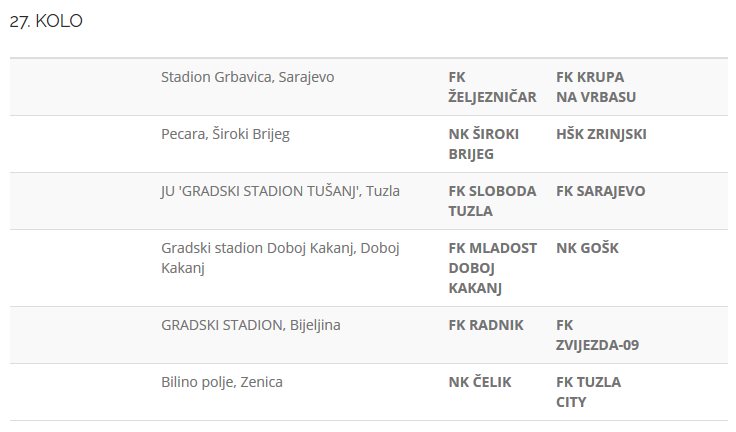Open the FK Krupa na Vrbasu team
This screenshot has width=736, height=432.
tap(596, 87)
